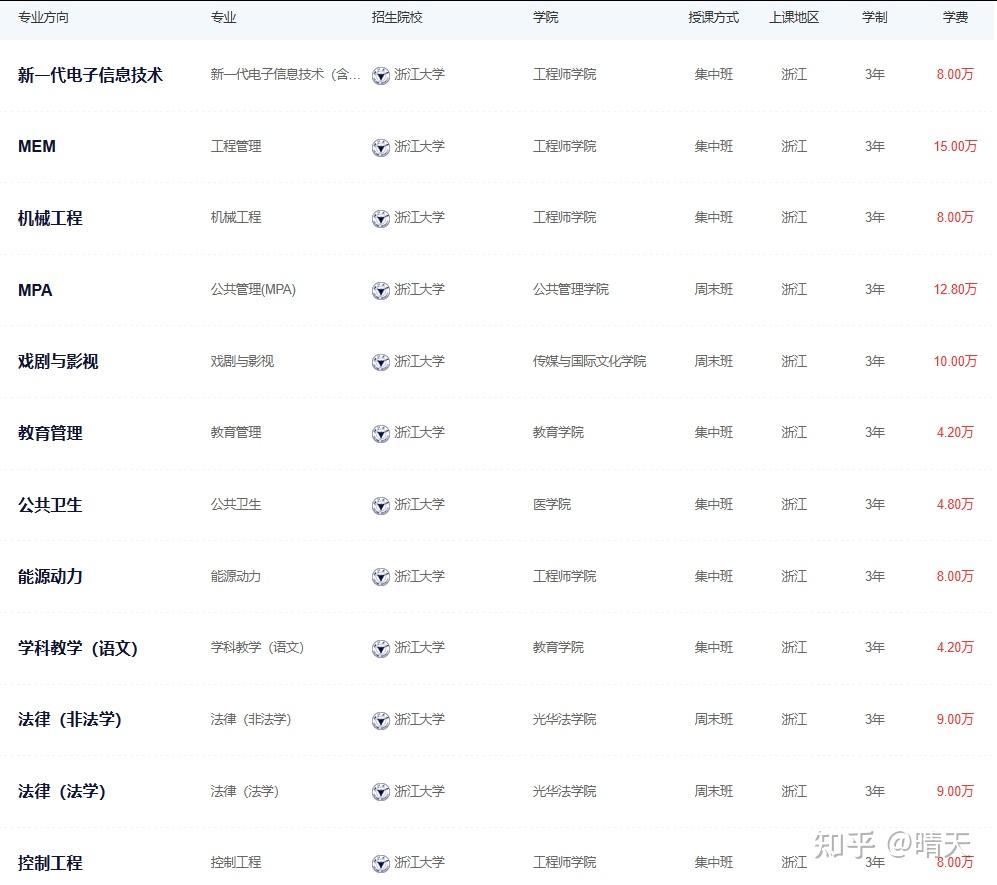Screen dimensions: 997x885
Task: Open the 新一代电子信息技术 program title
Action: point(90,75)
